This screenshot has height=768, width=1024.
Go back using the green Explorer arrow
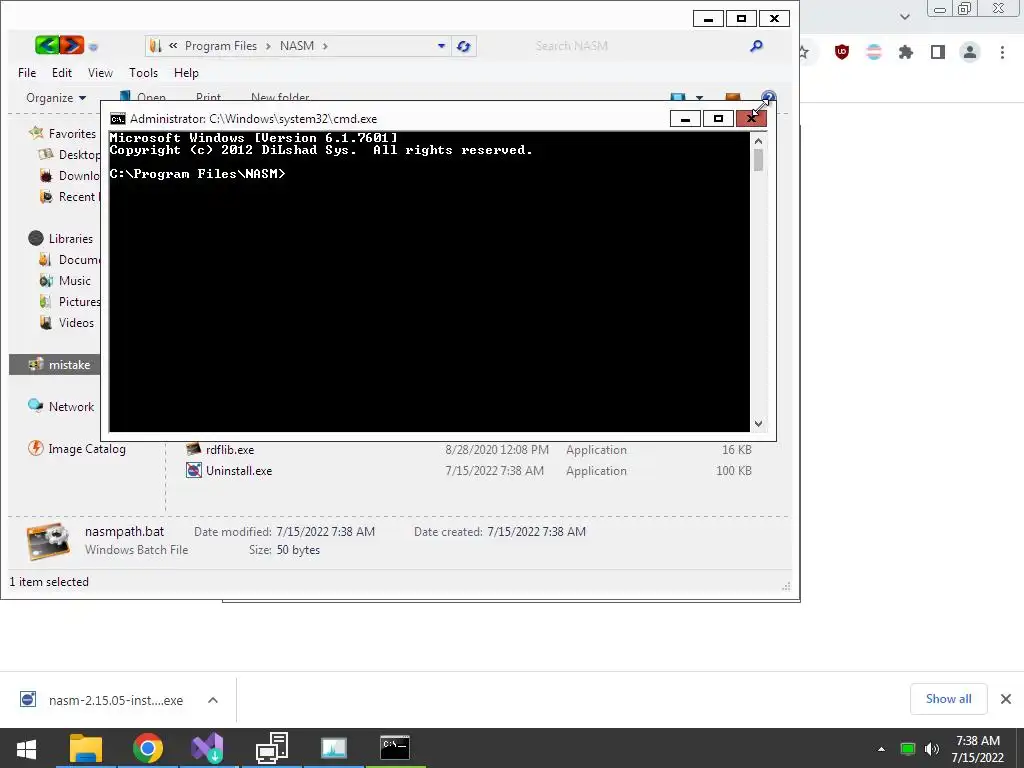(x=46, y=45)
